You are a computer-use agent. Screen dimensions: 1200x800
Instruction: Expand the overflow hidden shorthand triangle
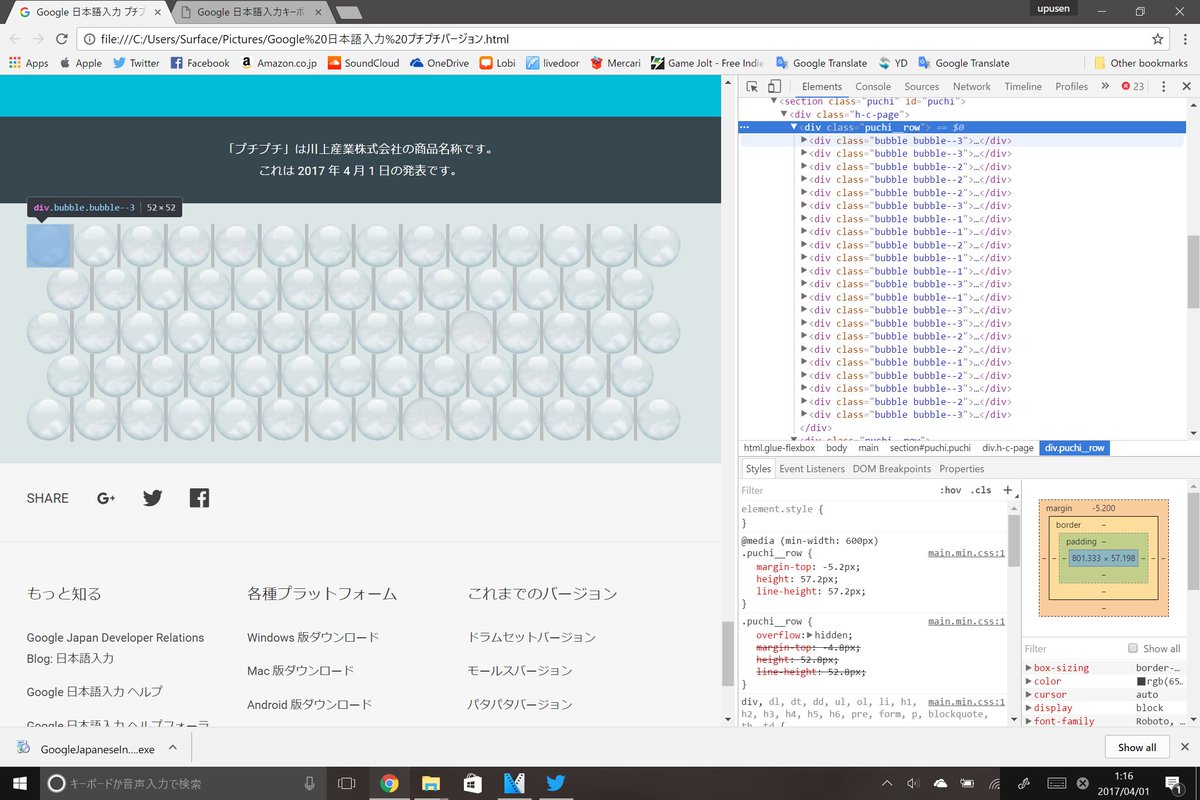coord(810,634)
